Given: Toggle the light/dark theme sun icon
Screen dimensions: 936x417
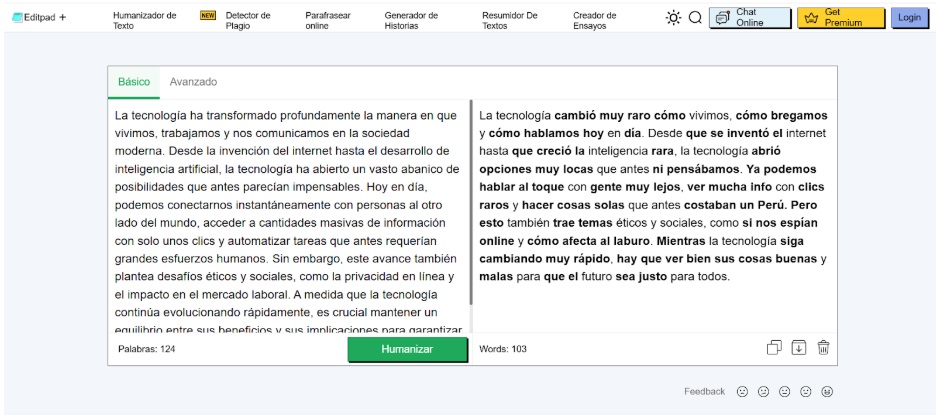Looking at the screenshot, I should click(x=673, y=18).
